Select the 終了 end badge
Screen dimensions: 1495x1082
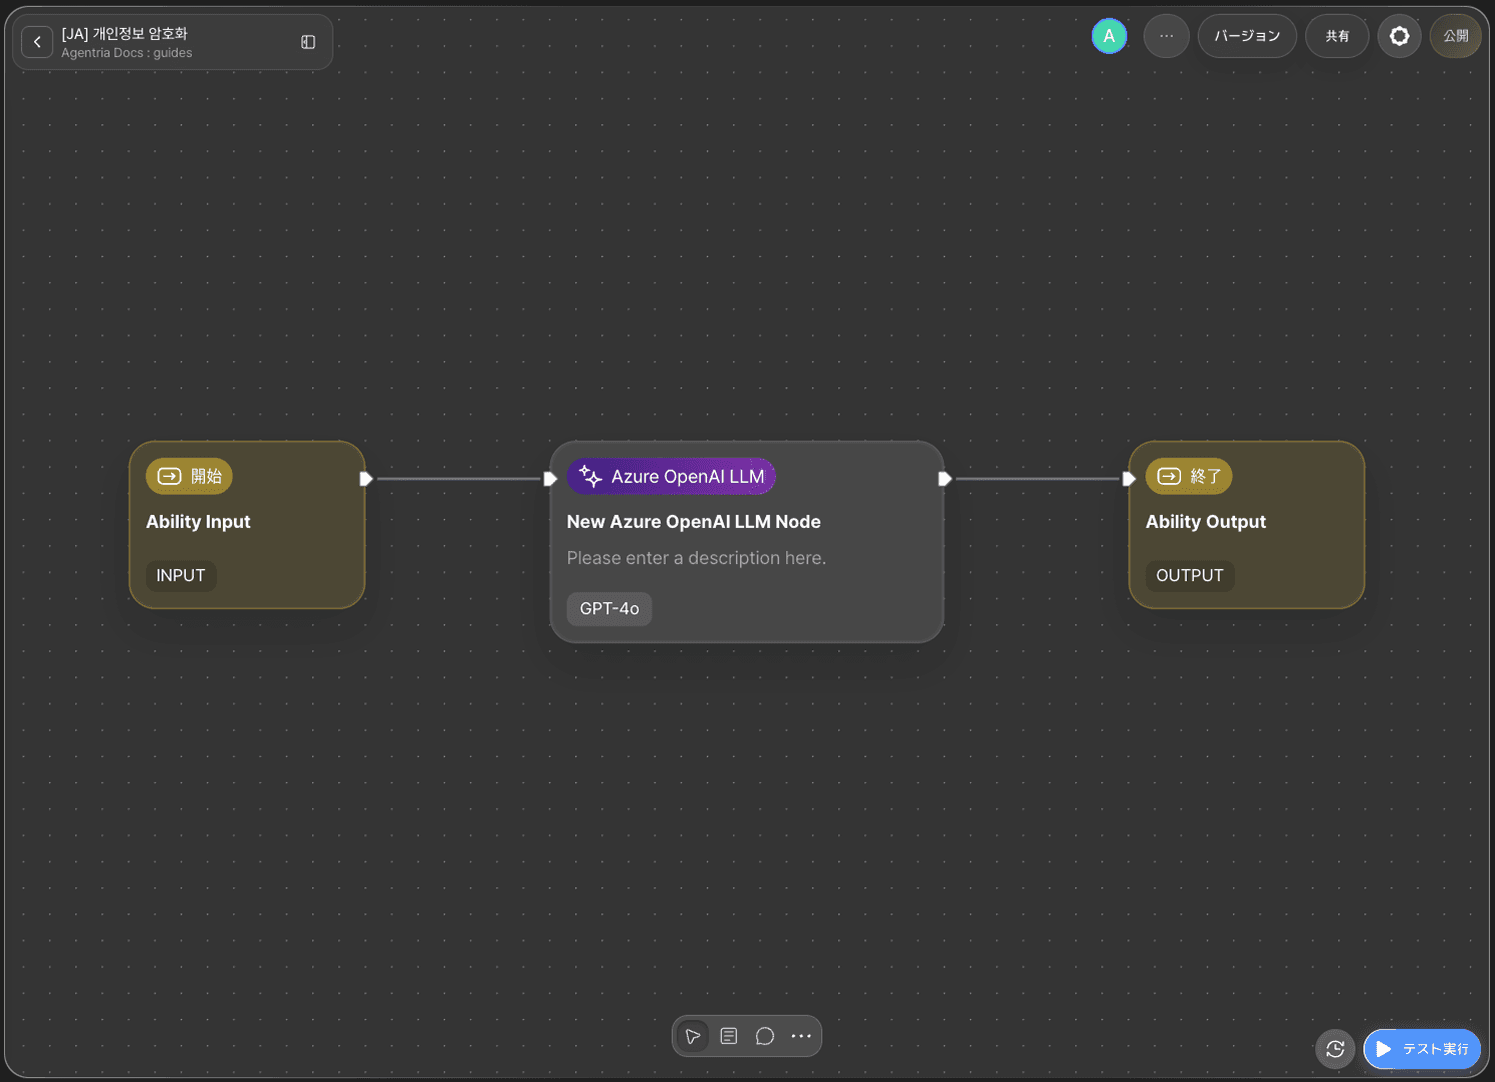point(1189,476)
